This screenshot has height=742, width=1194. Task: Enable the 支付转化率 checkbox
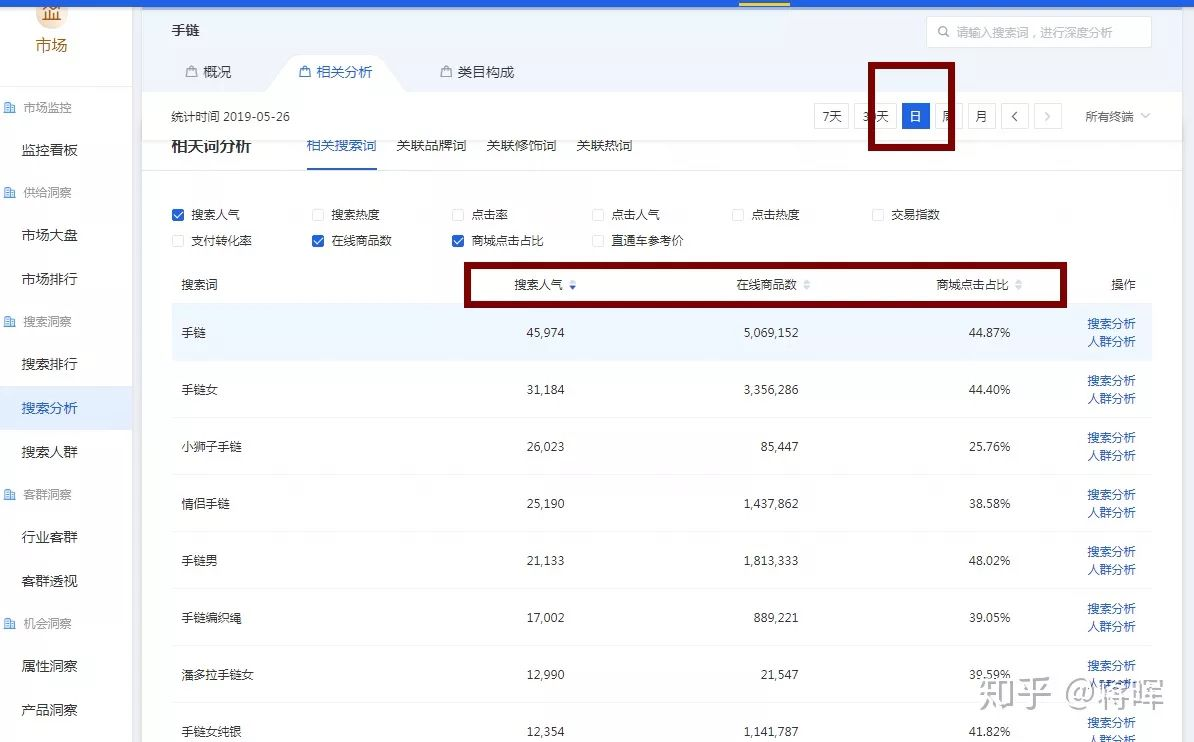click(x=178, y=241)
